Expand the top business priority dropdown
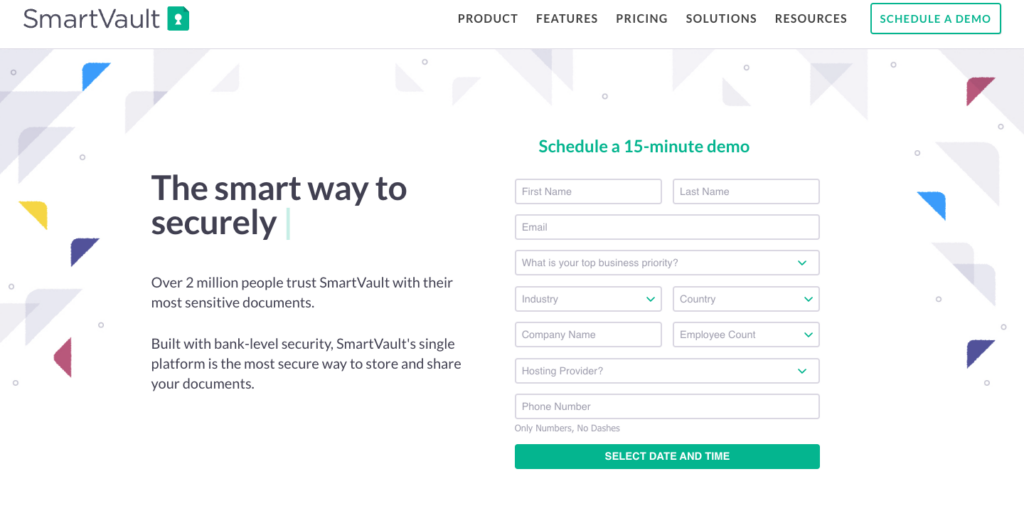1024x521 pixels. coord(667,263)
